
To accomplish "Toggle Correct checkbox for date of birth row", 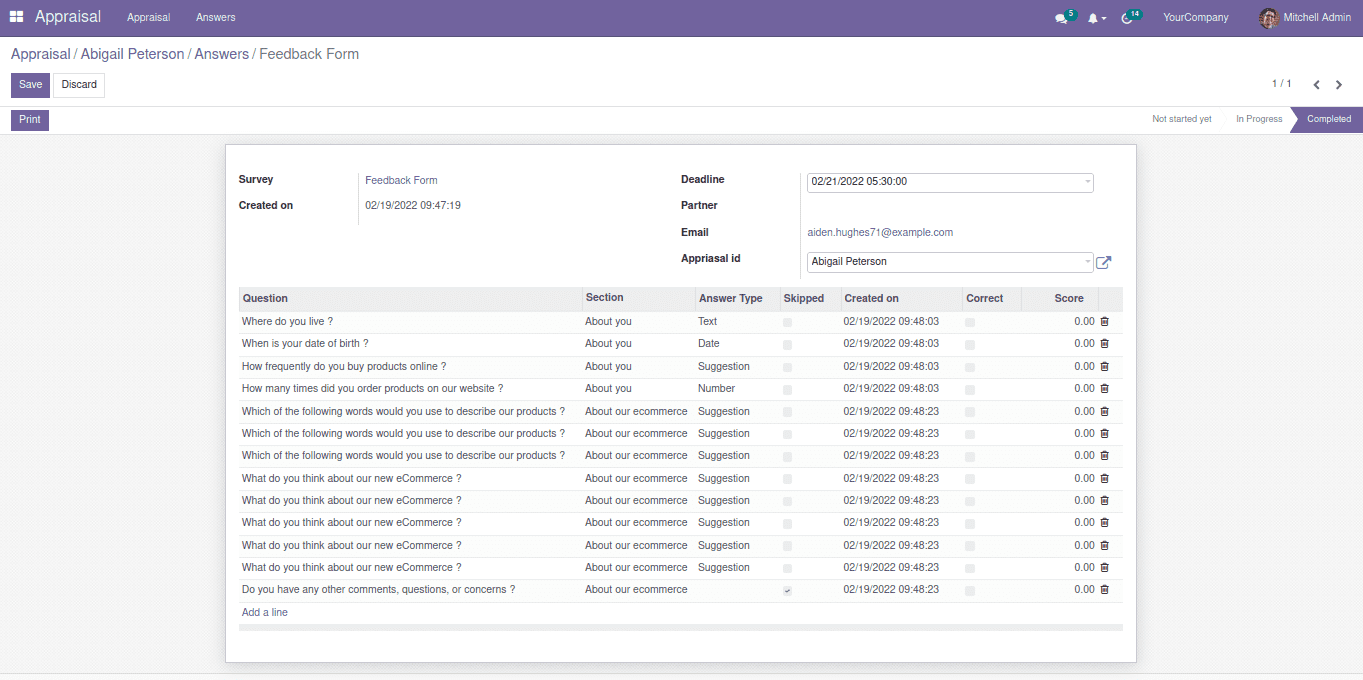I will (x=970, y=345).
